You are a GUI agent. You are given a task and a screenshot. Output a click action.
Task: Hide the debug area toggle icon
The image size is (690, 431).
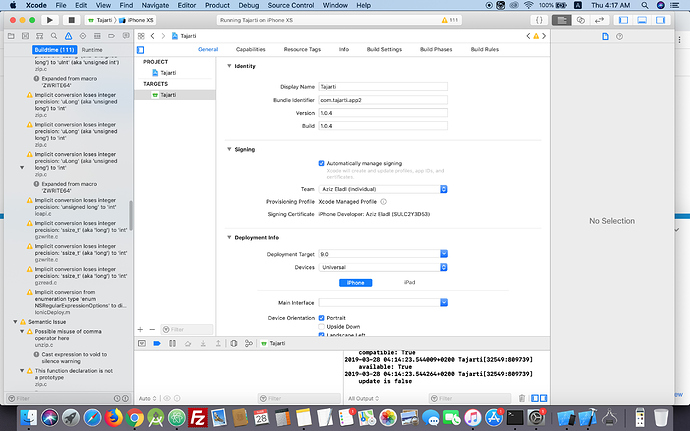[x=142, y=343]
